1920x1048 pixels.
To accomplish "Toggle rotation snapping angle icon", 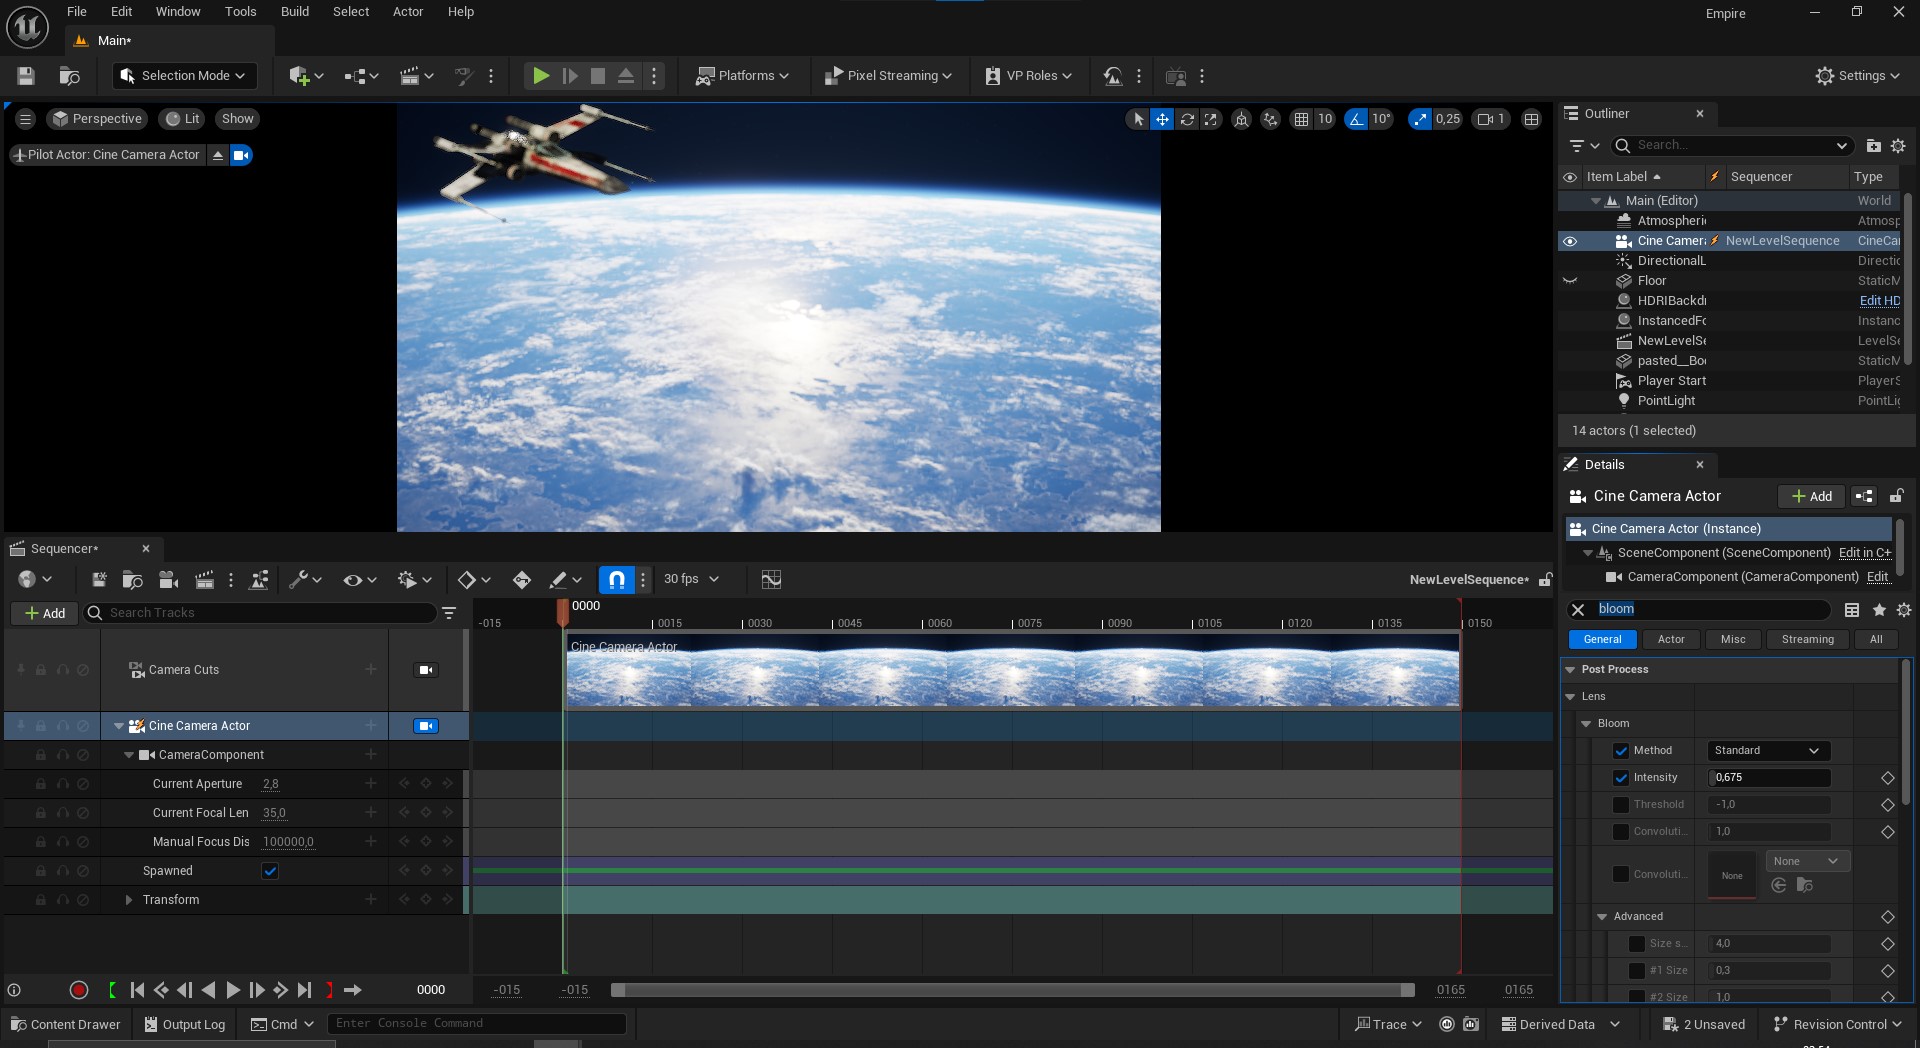I will pyautogui.click(x=1356, y=119).
